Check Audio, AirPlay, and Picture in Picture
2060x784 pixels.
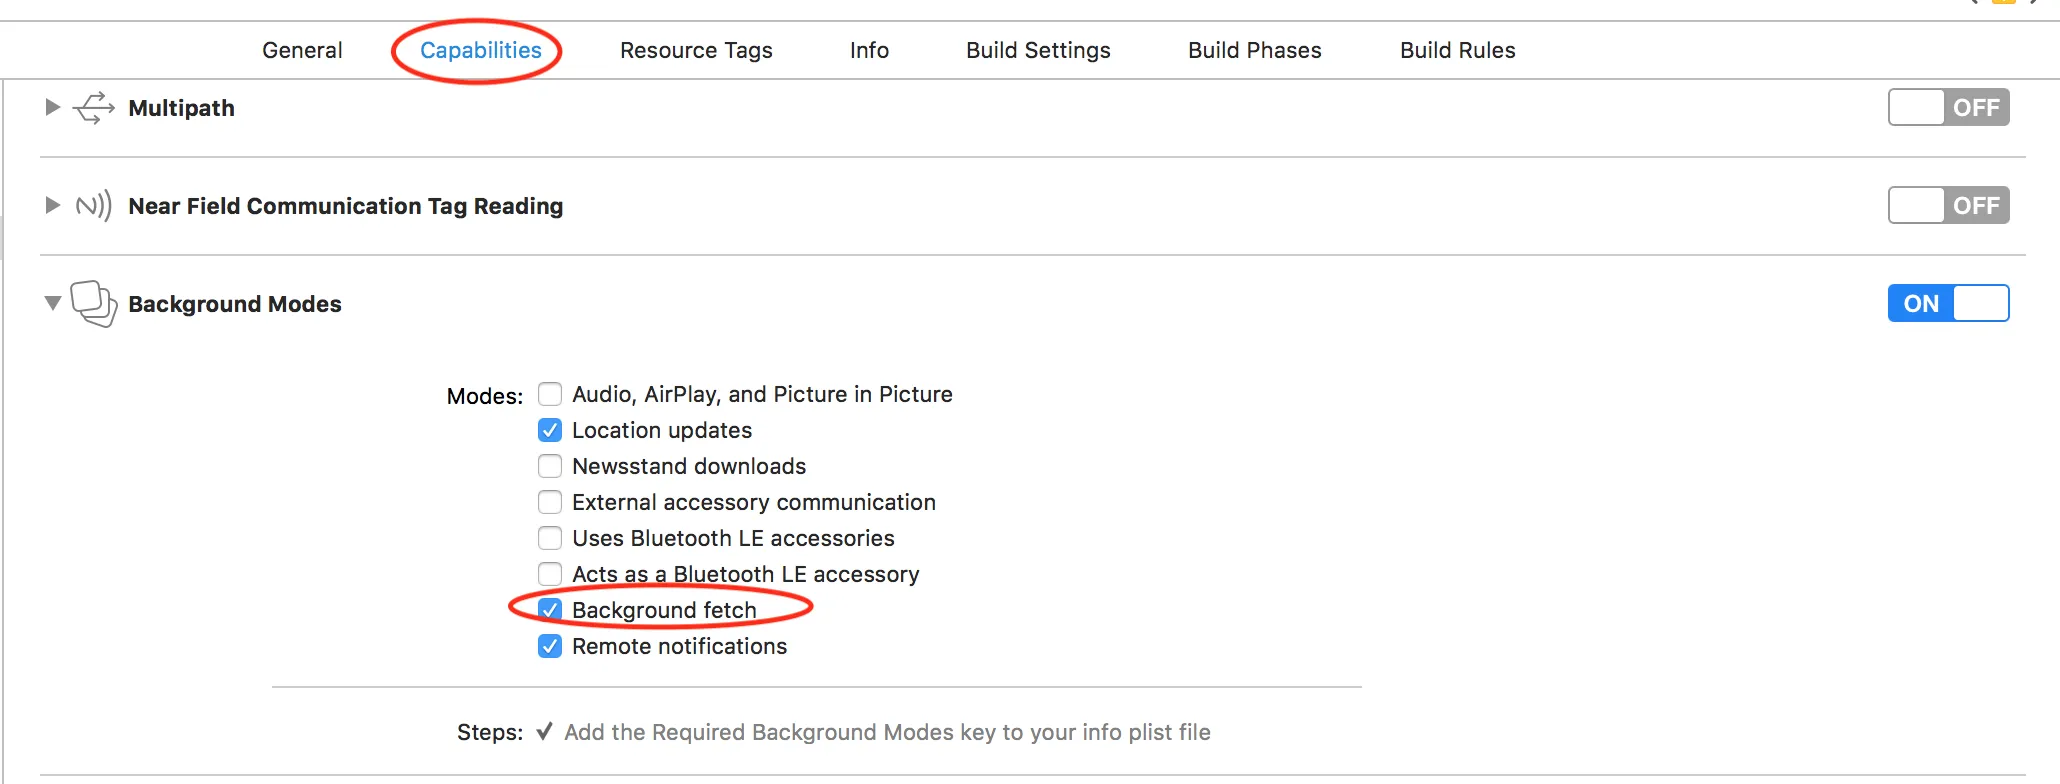click(550, 394)
